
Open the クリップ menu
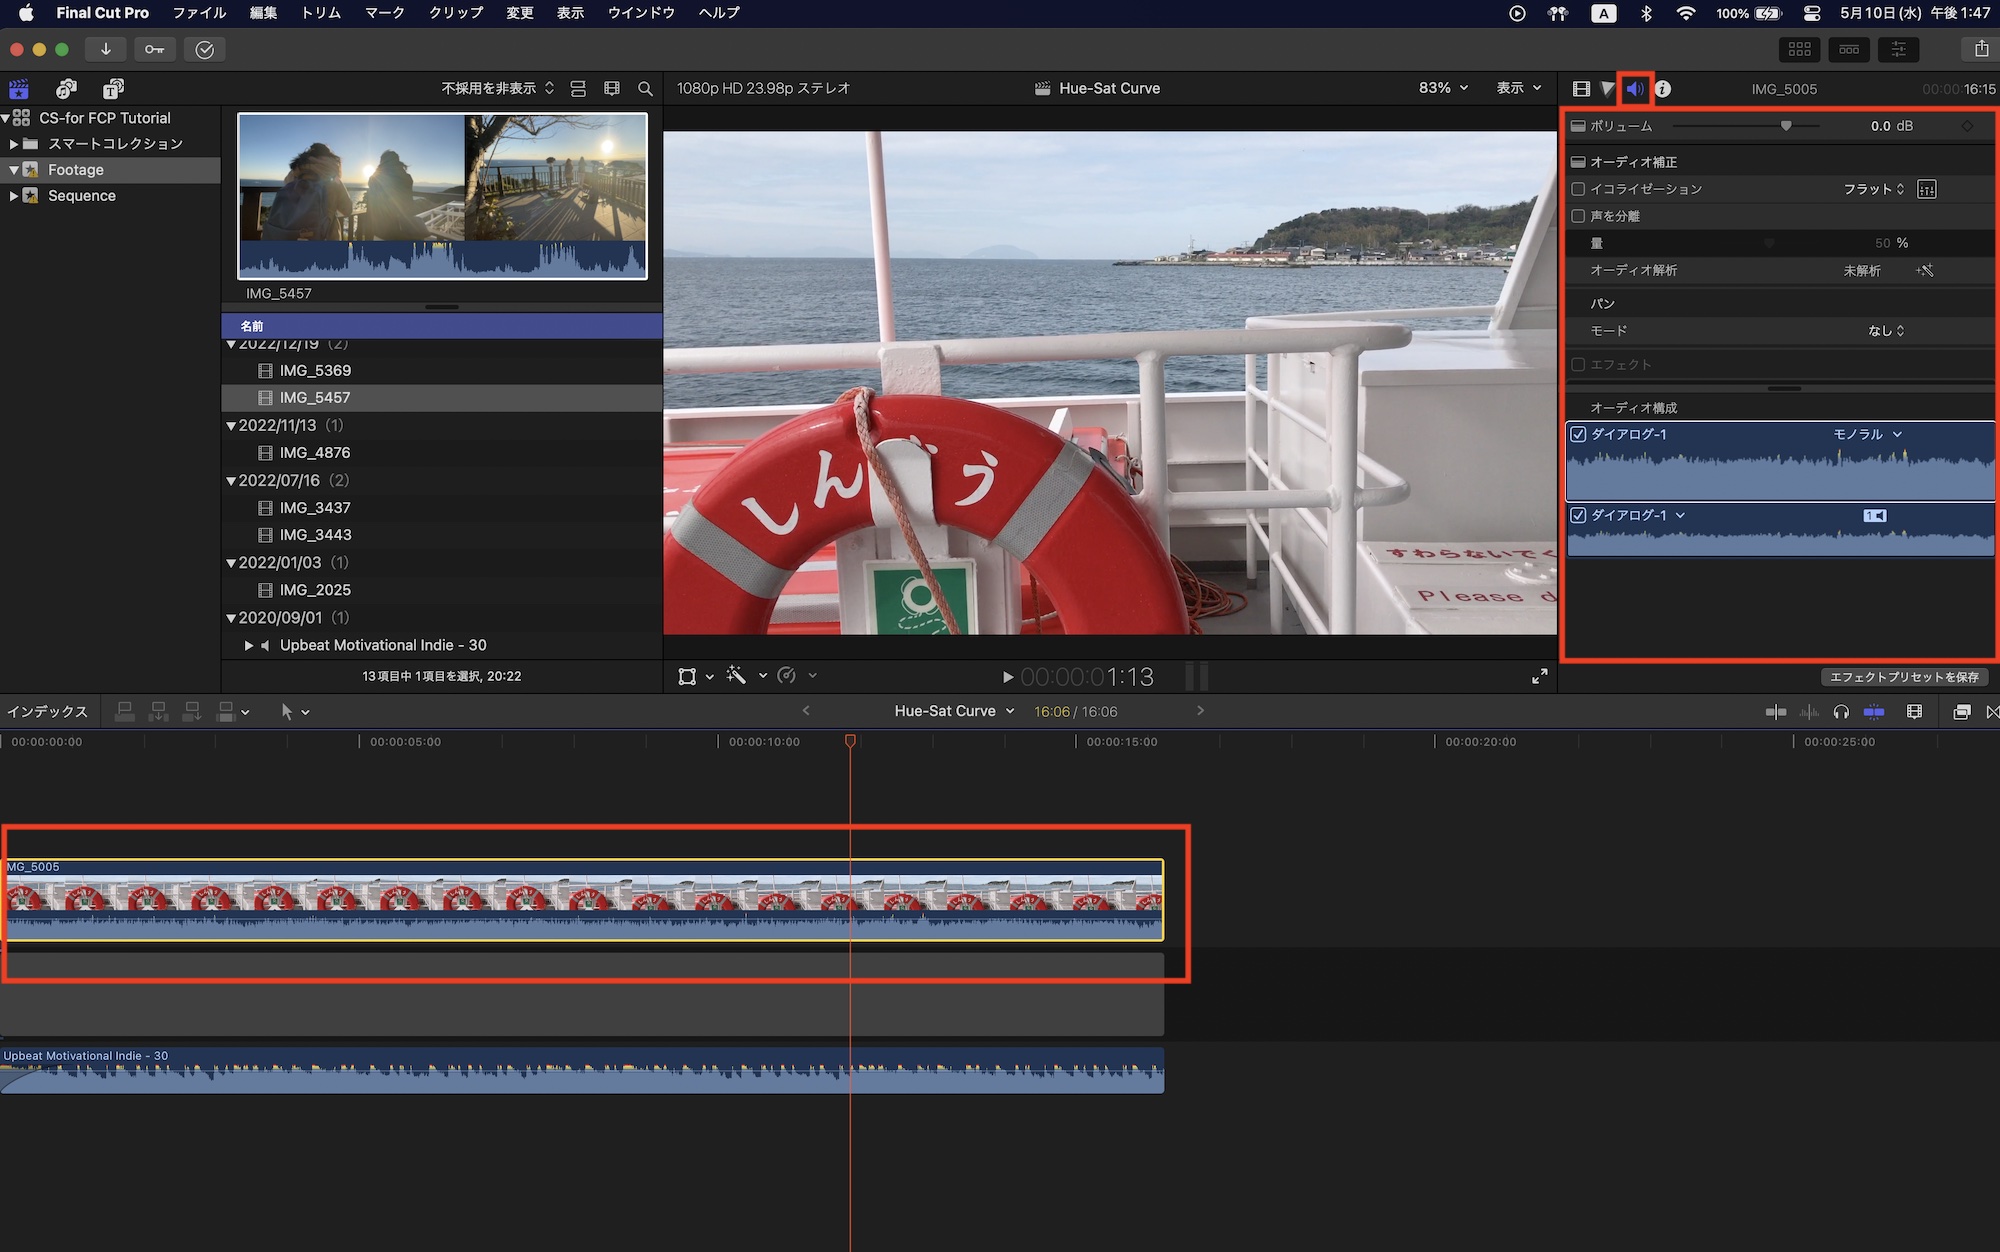(454, 13)
